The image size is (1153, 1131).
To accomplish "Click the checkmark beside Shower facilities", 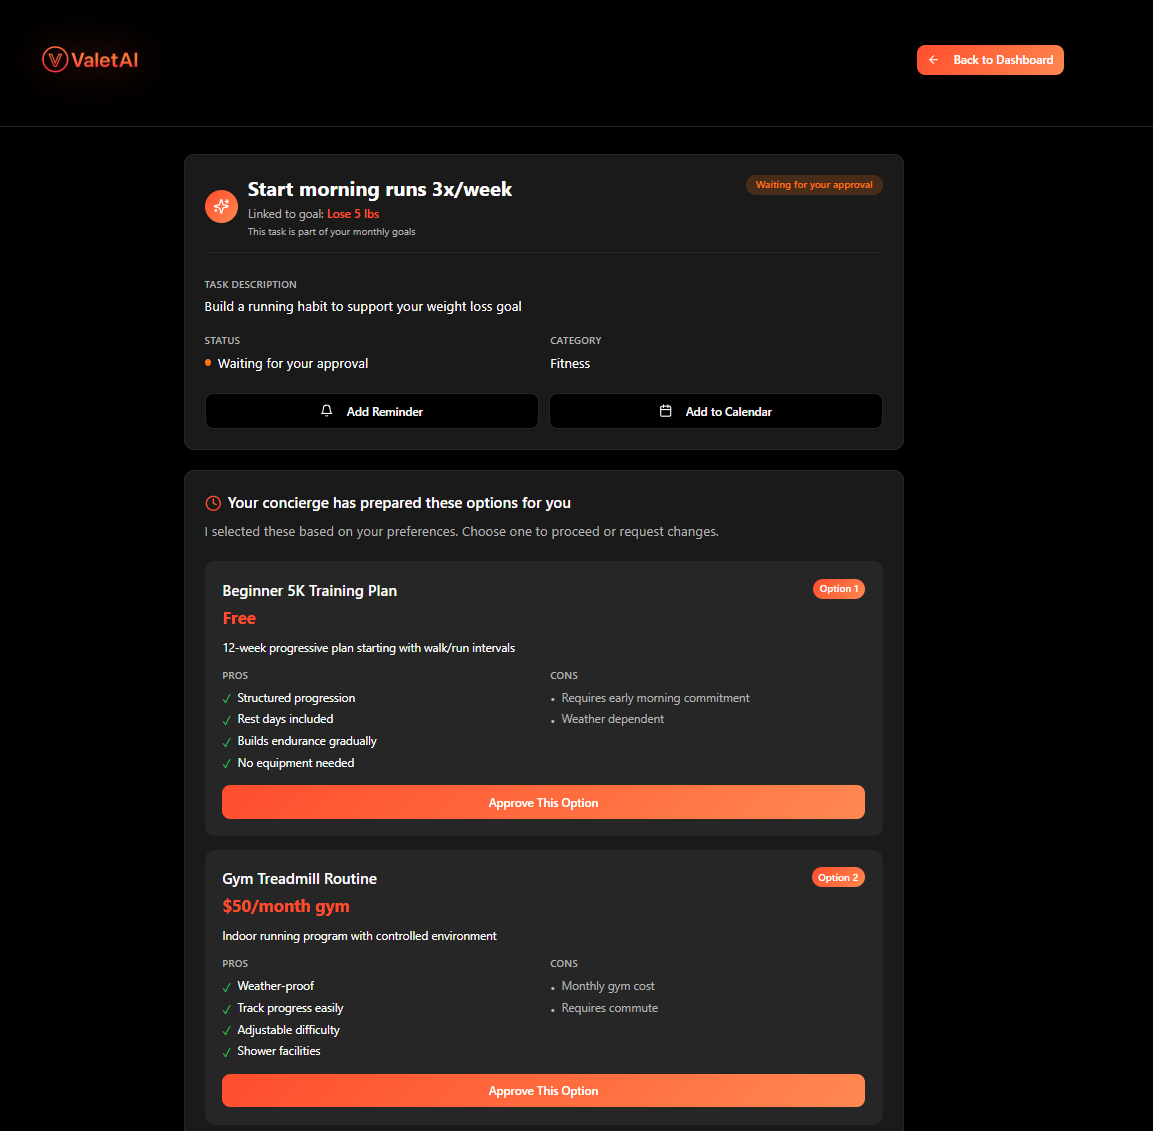I will [226, 1051].
